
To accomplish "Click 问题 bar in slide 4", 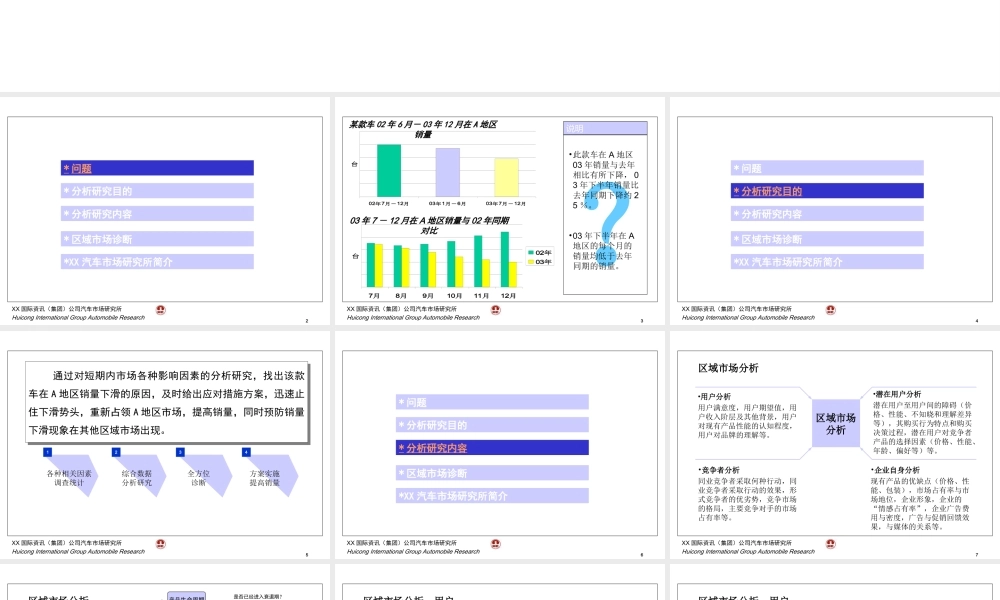I will (827, 168).
